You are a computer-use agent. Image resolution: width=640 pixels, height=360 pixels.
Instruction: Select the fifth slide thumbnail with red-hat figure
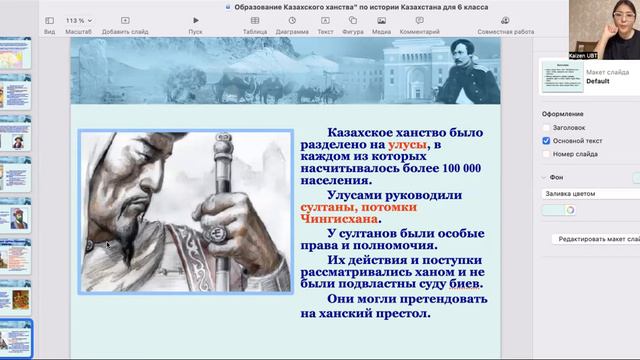(x=15, y=216)
